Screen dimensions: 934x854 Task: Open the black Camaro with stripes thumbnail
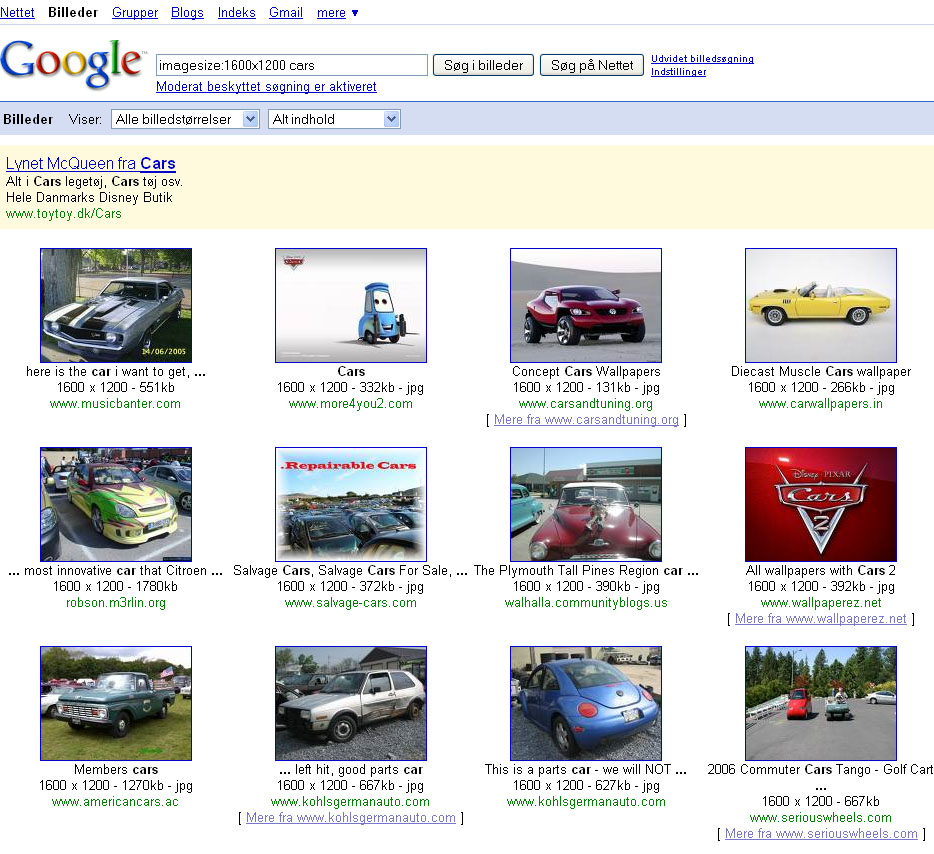pyautogui.click(x=116, y=305)
